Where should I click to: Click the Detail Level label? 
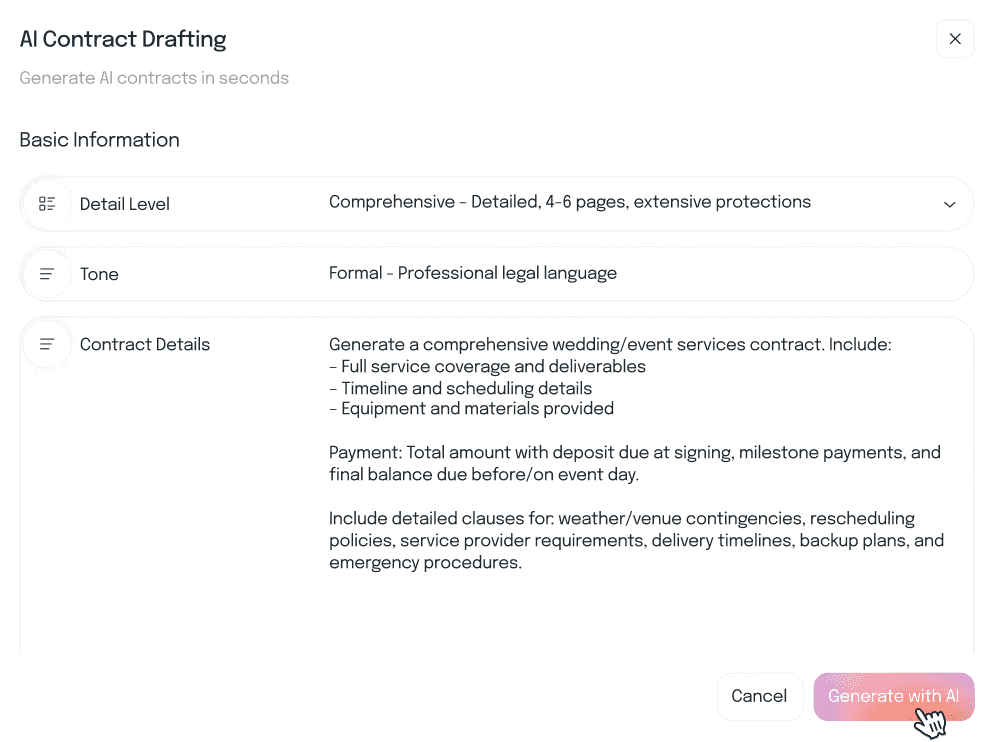click(x=125, y=204)
